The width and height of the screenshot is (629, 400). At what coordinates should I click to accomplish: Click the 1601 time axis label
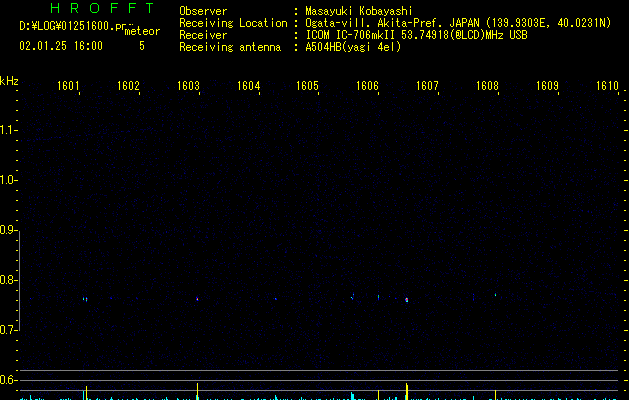tap(68, 86)
